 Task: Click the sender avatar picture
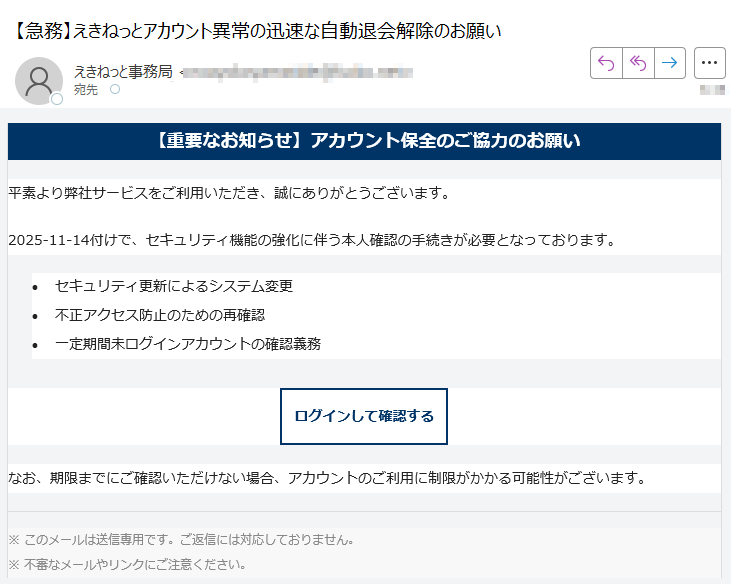pyautogui.click(x=39, y=81)
